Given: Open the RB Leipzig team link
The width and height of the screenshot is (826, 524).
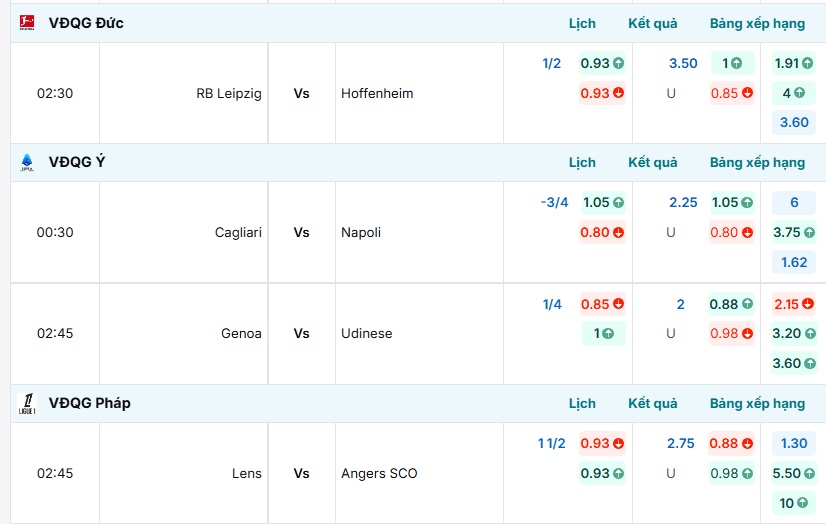Looking at the screenshot, I should [229, 93].
